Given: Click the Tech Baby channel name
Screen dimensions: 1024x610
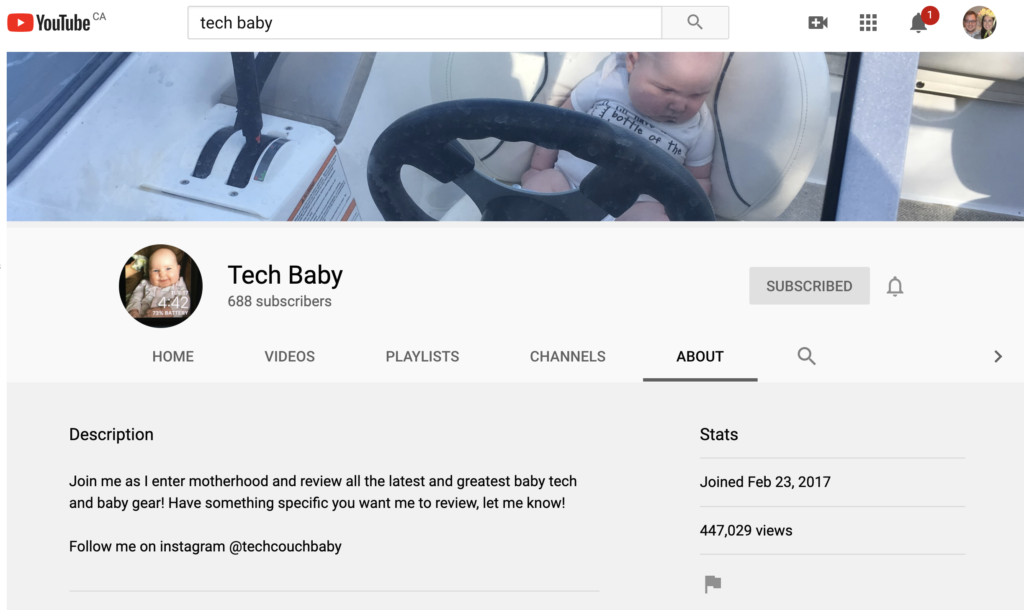Looking at the screenshot, I should (285, 275).
